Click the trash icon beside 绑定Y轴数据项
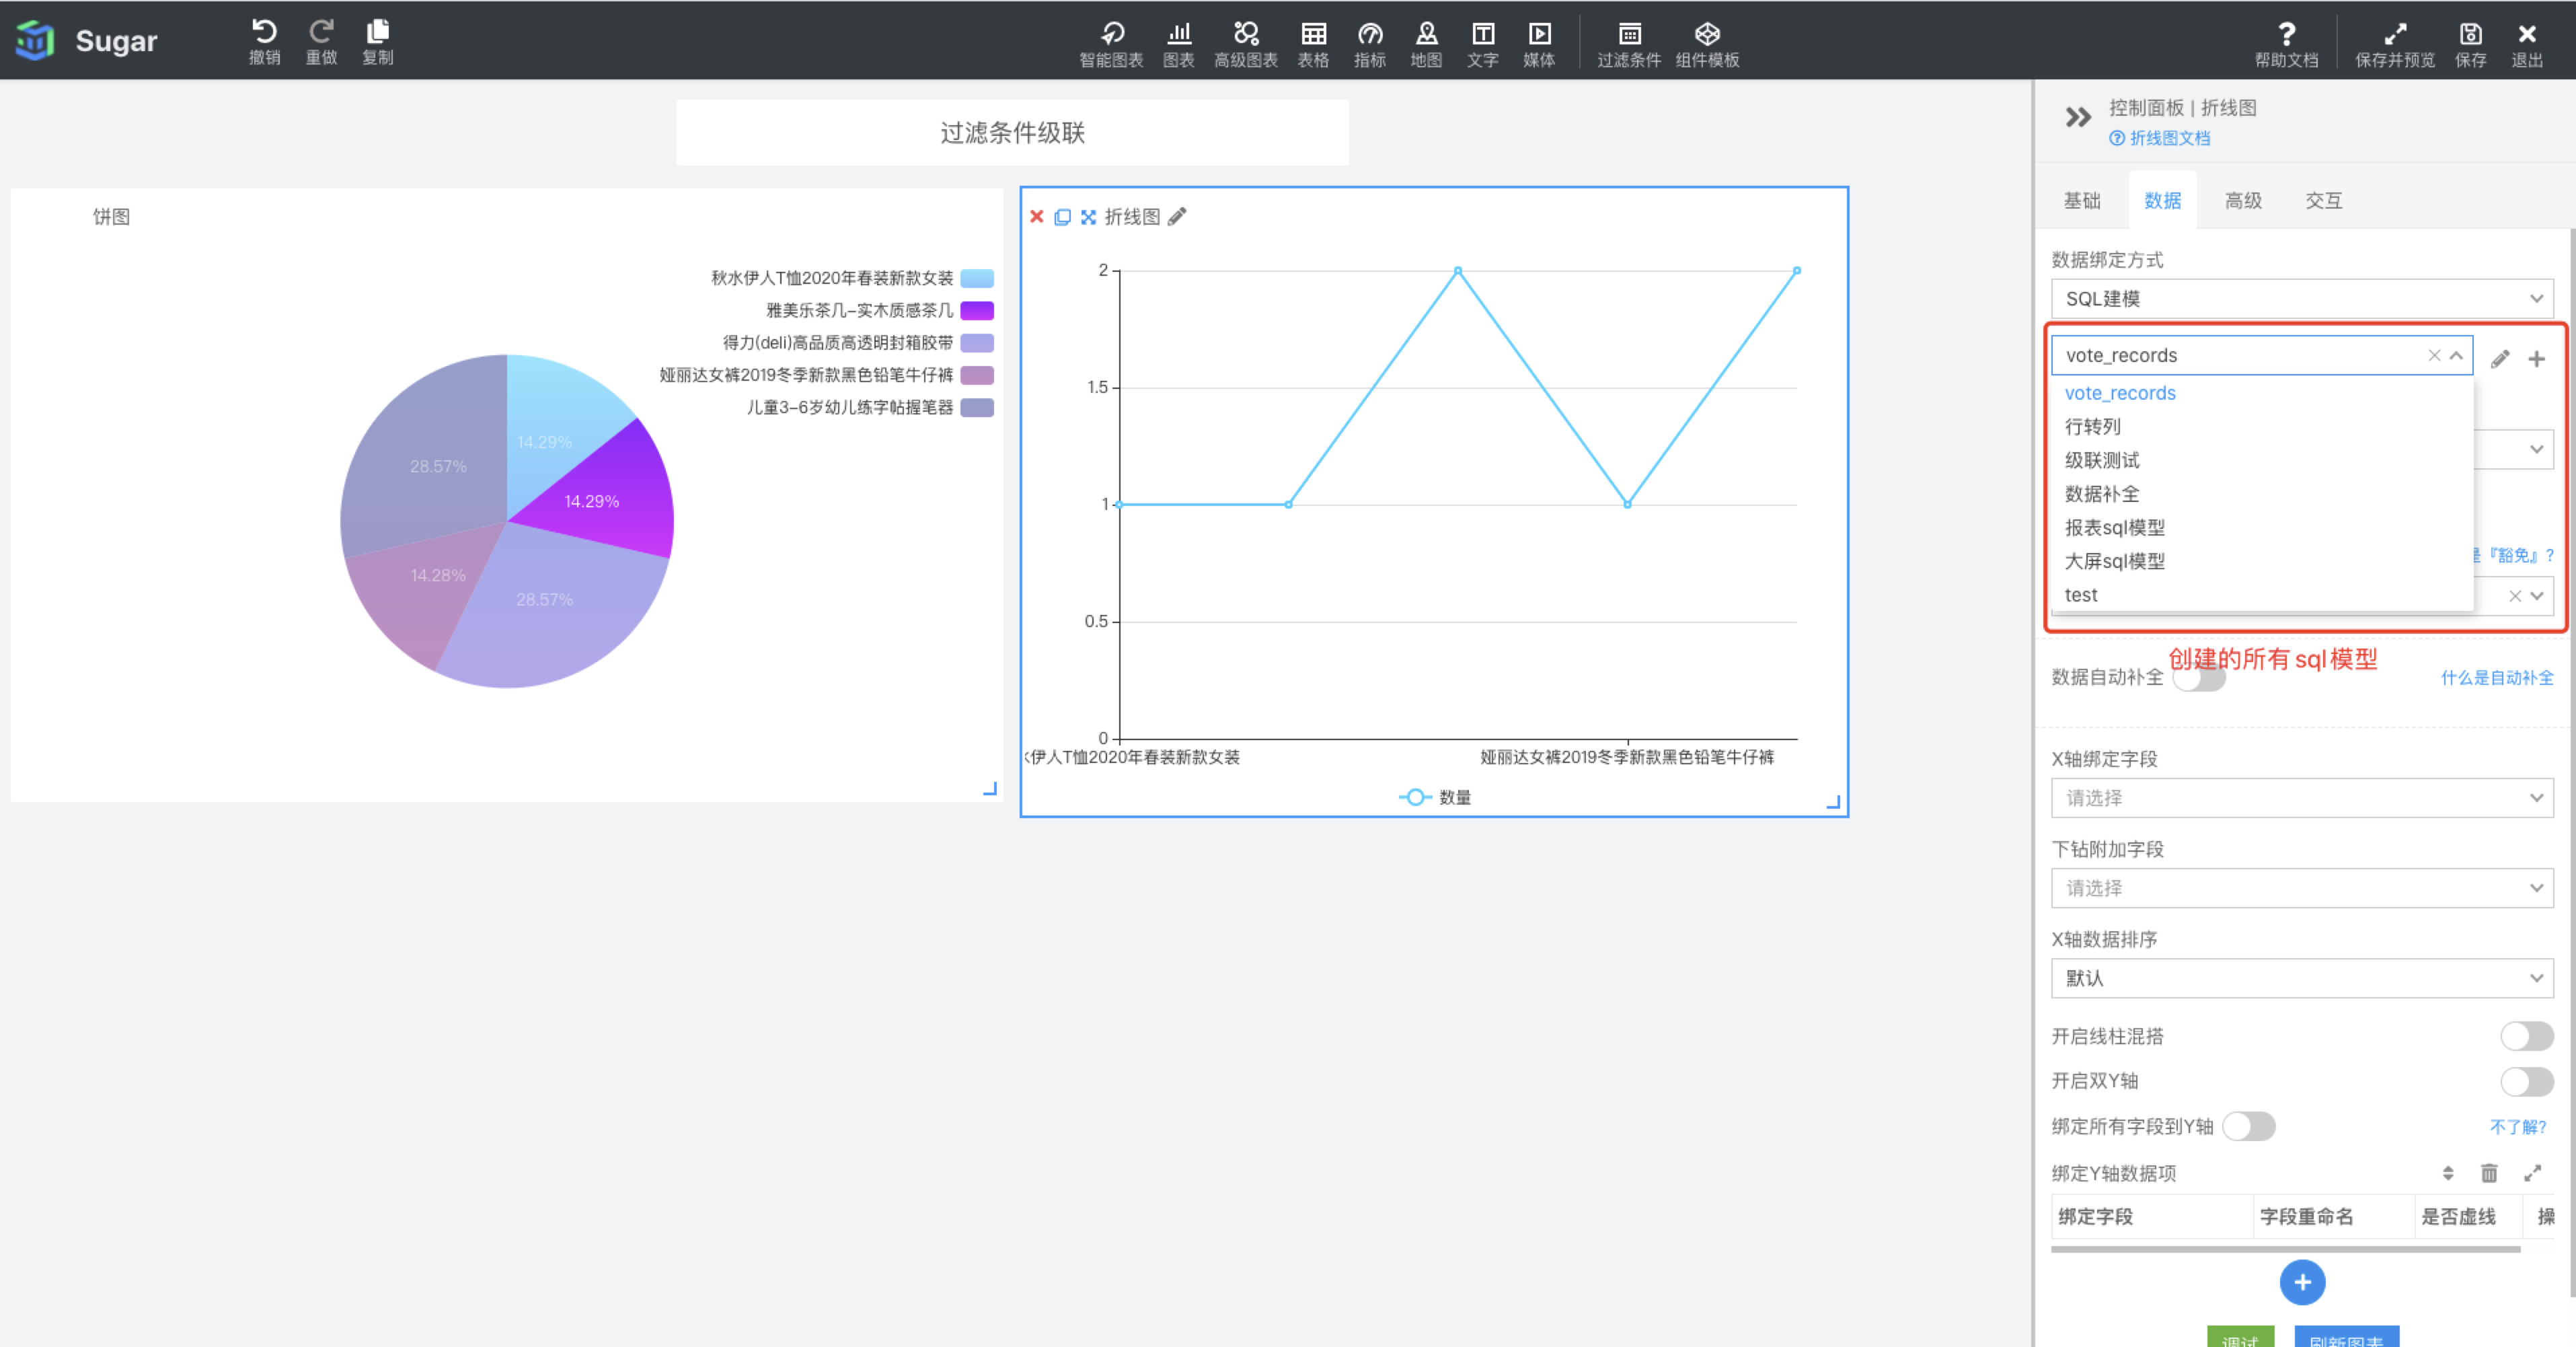This screenshot has width=2576, height=1347. pyautogui.click(x=2489, y=1173)
